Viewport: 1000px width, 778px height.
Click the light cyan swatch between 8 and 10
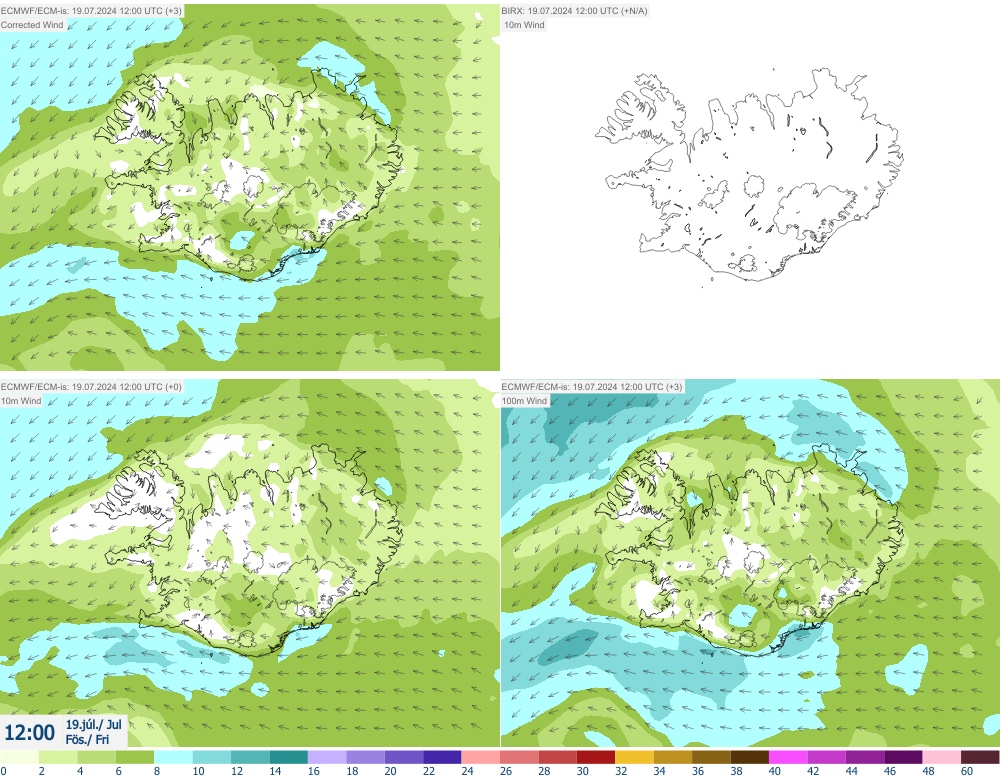click(x=173, y=757)
